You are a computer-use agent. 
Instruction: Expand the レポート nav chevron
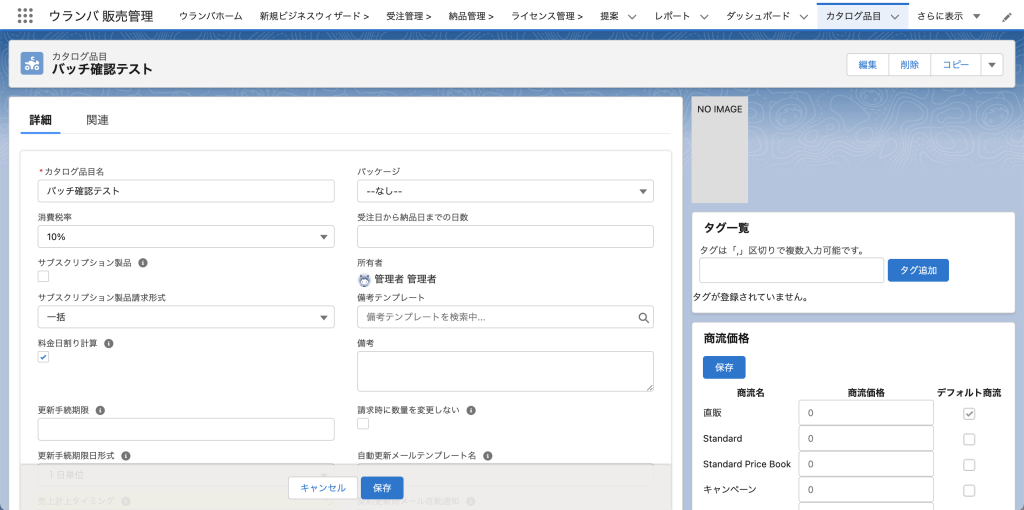coord(703,16)
